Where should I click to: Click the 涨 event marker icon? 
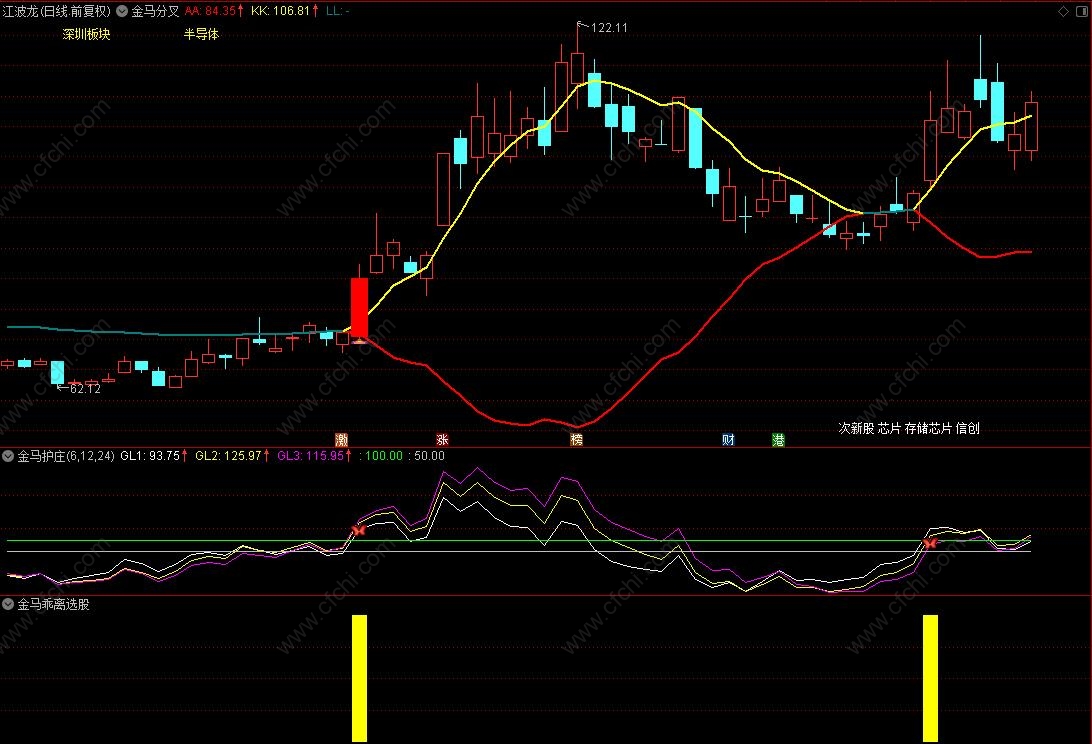[x=442, y=440]
